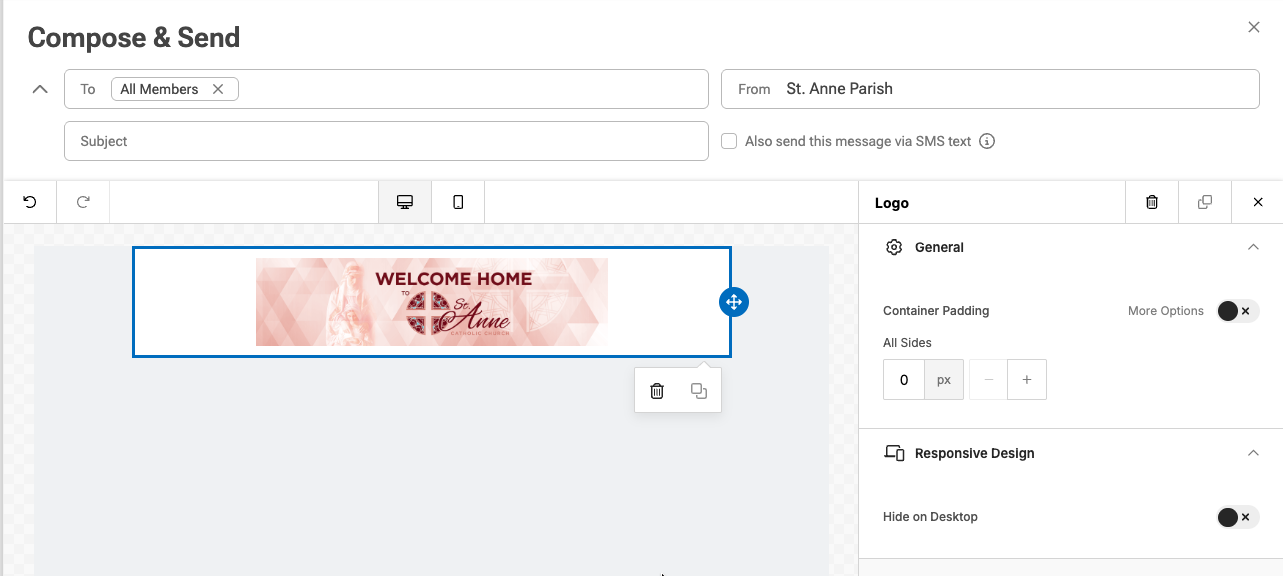1283x576 pixels.
Task: Switch to mobile preview mode
Action: coord(458,202)
